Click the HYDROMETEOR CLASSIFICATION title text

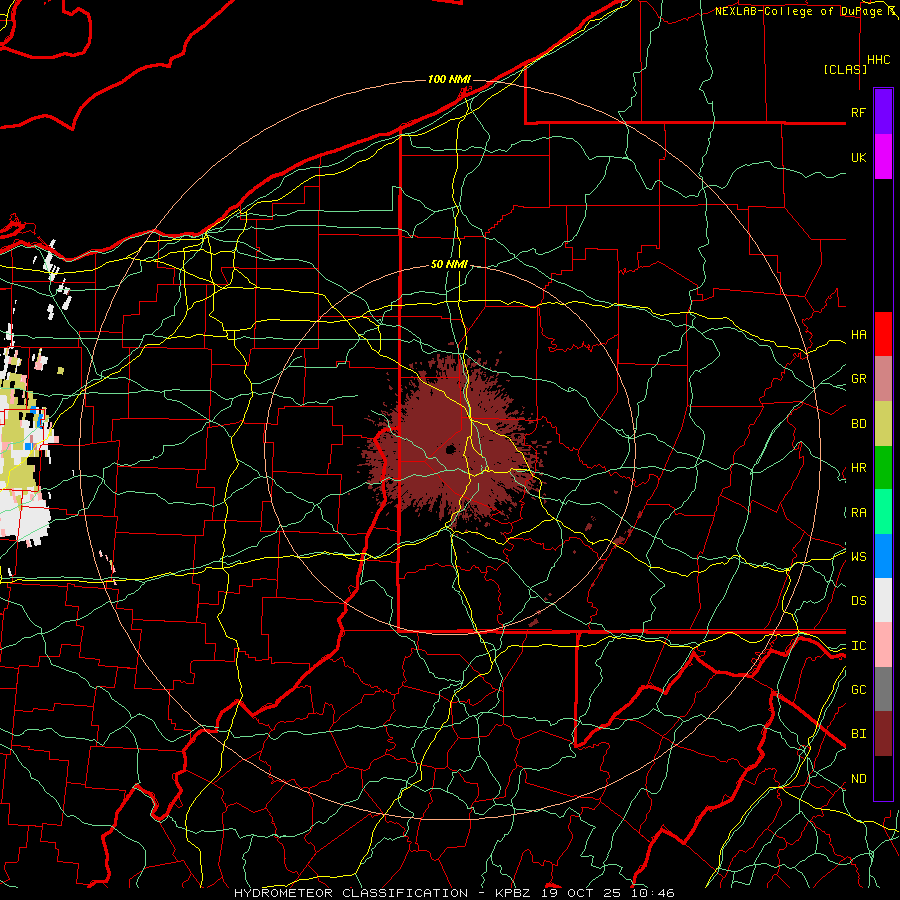351,893
